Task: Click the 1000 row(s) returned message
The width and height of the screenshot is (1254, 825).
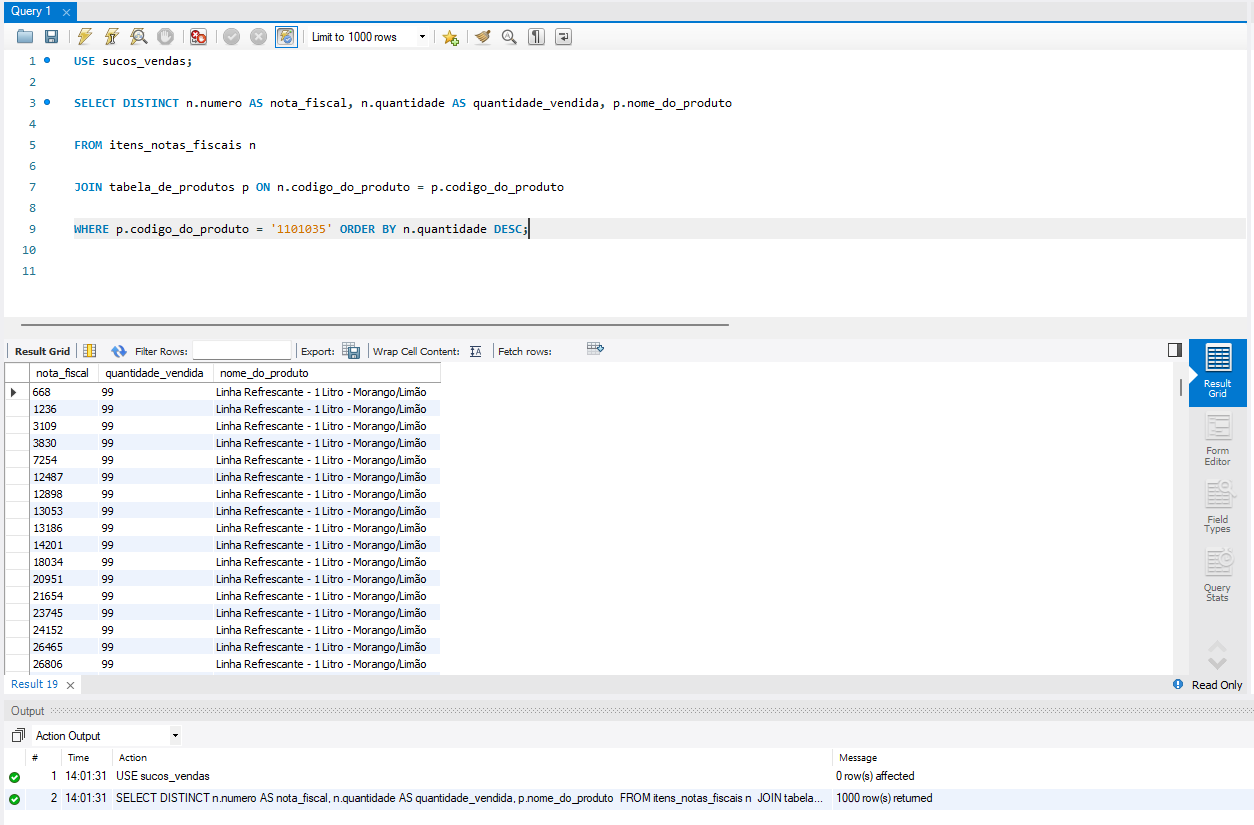Action: [x=884, y=798]
